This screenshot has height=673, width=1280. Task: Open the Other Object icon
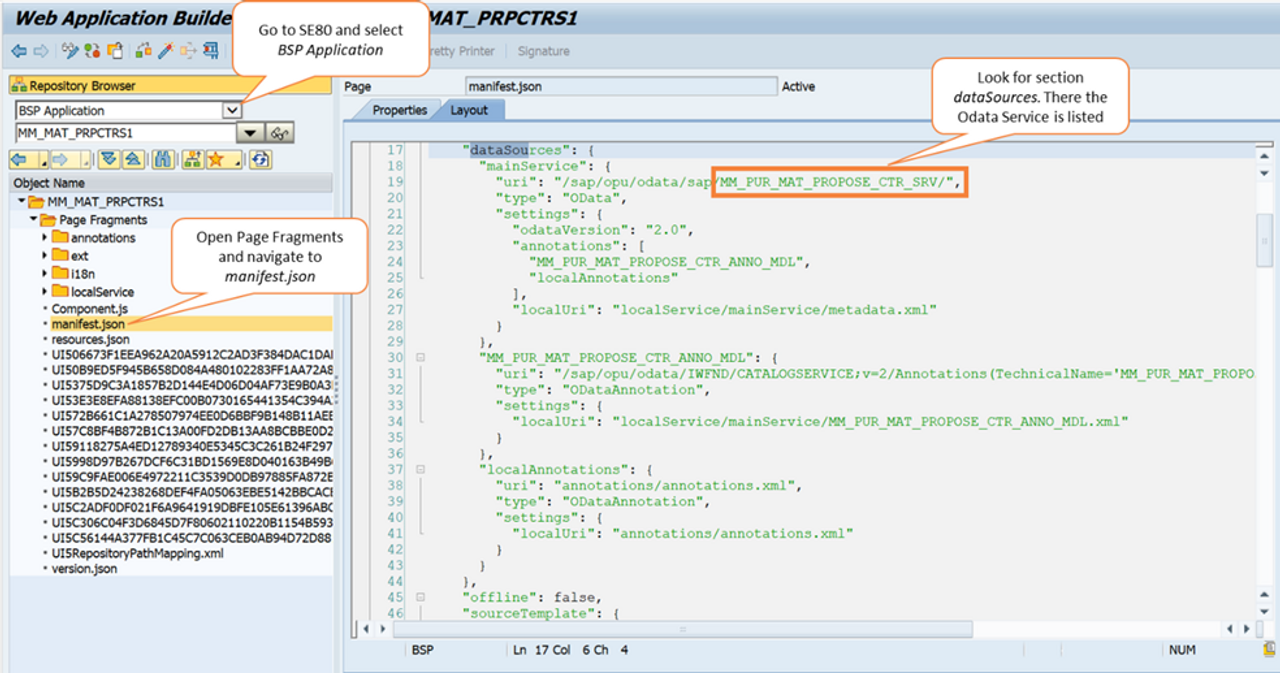tap(115, 50)
